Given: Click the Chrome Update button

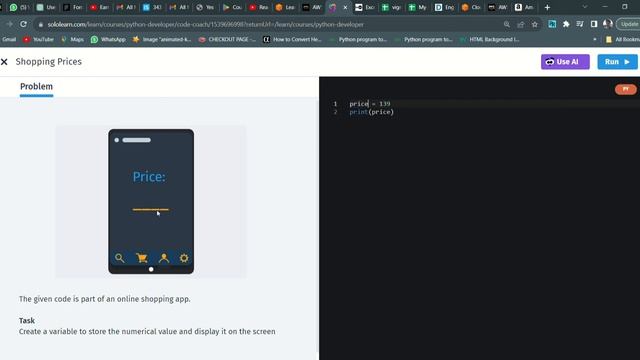Looking at the screenshot, I should 628,24.
